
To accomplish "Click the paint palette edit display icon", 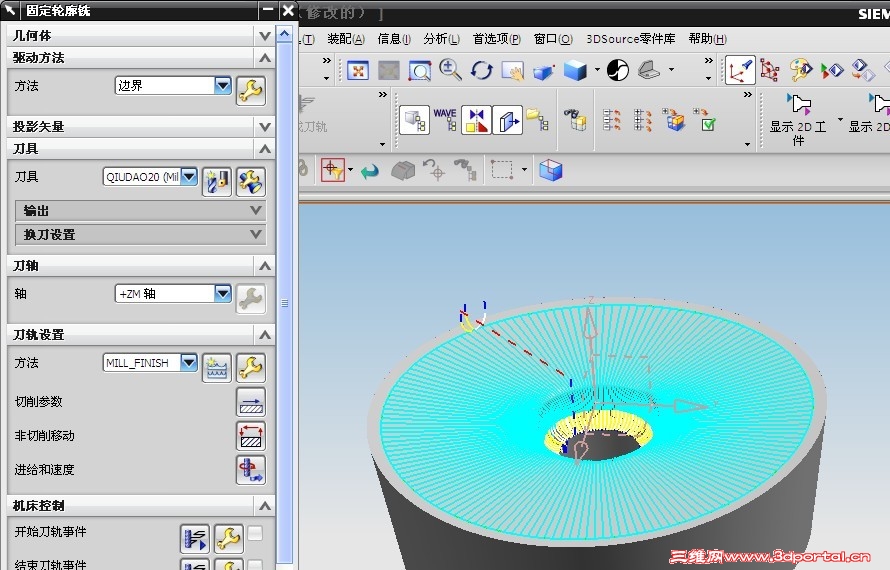I will [x=800, y=70].
